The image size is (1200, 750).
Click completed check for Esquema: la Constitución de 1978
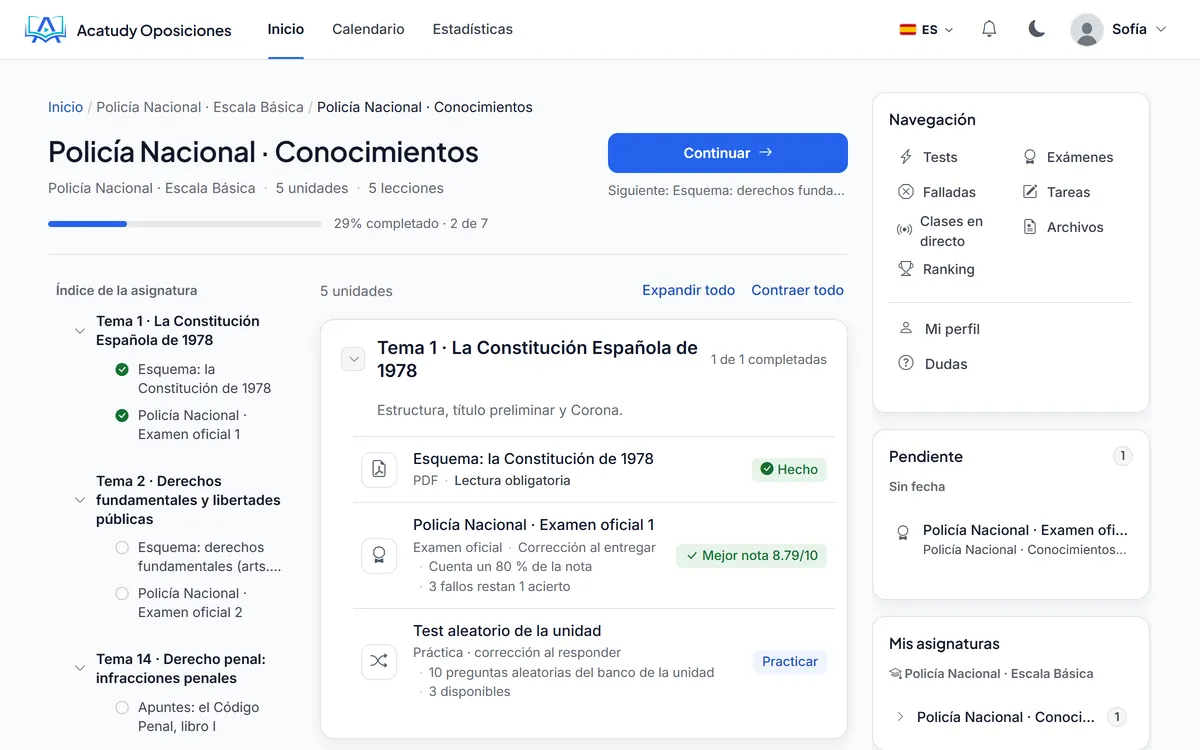coord(122,370)
